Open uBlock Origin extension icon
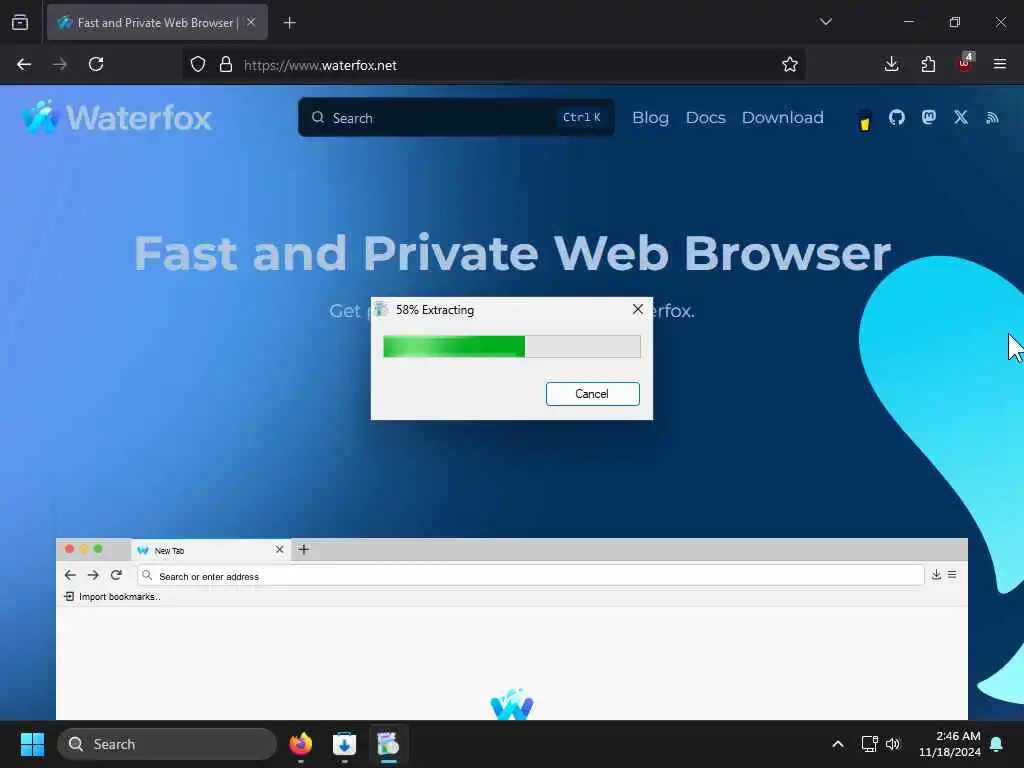The width and height of the screenshot is (1024, 768). (x=965, y=63)
